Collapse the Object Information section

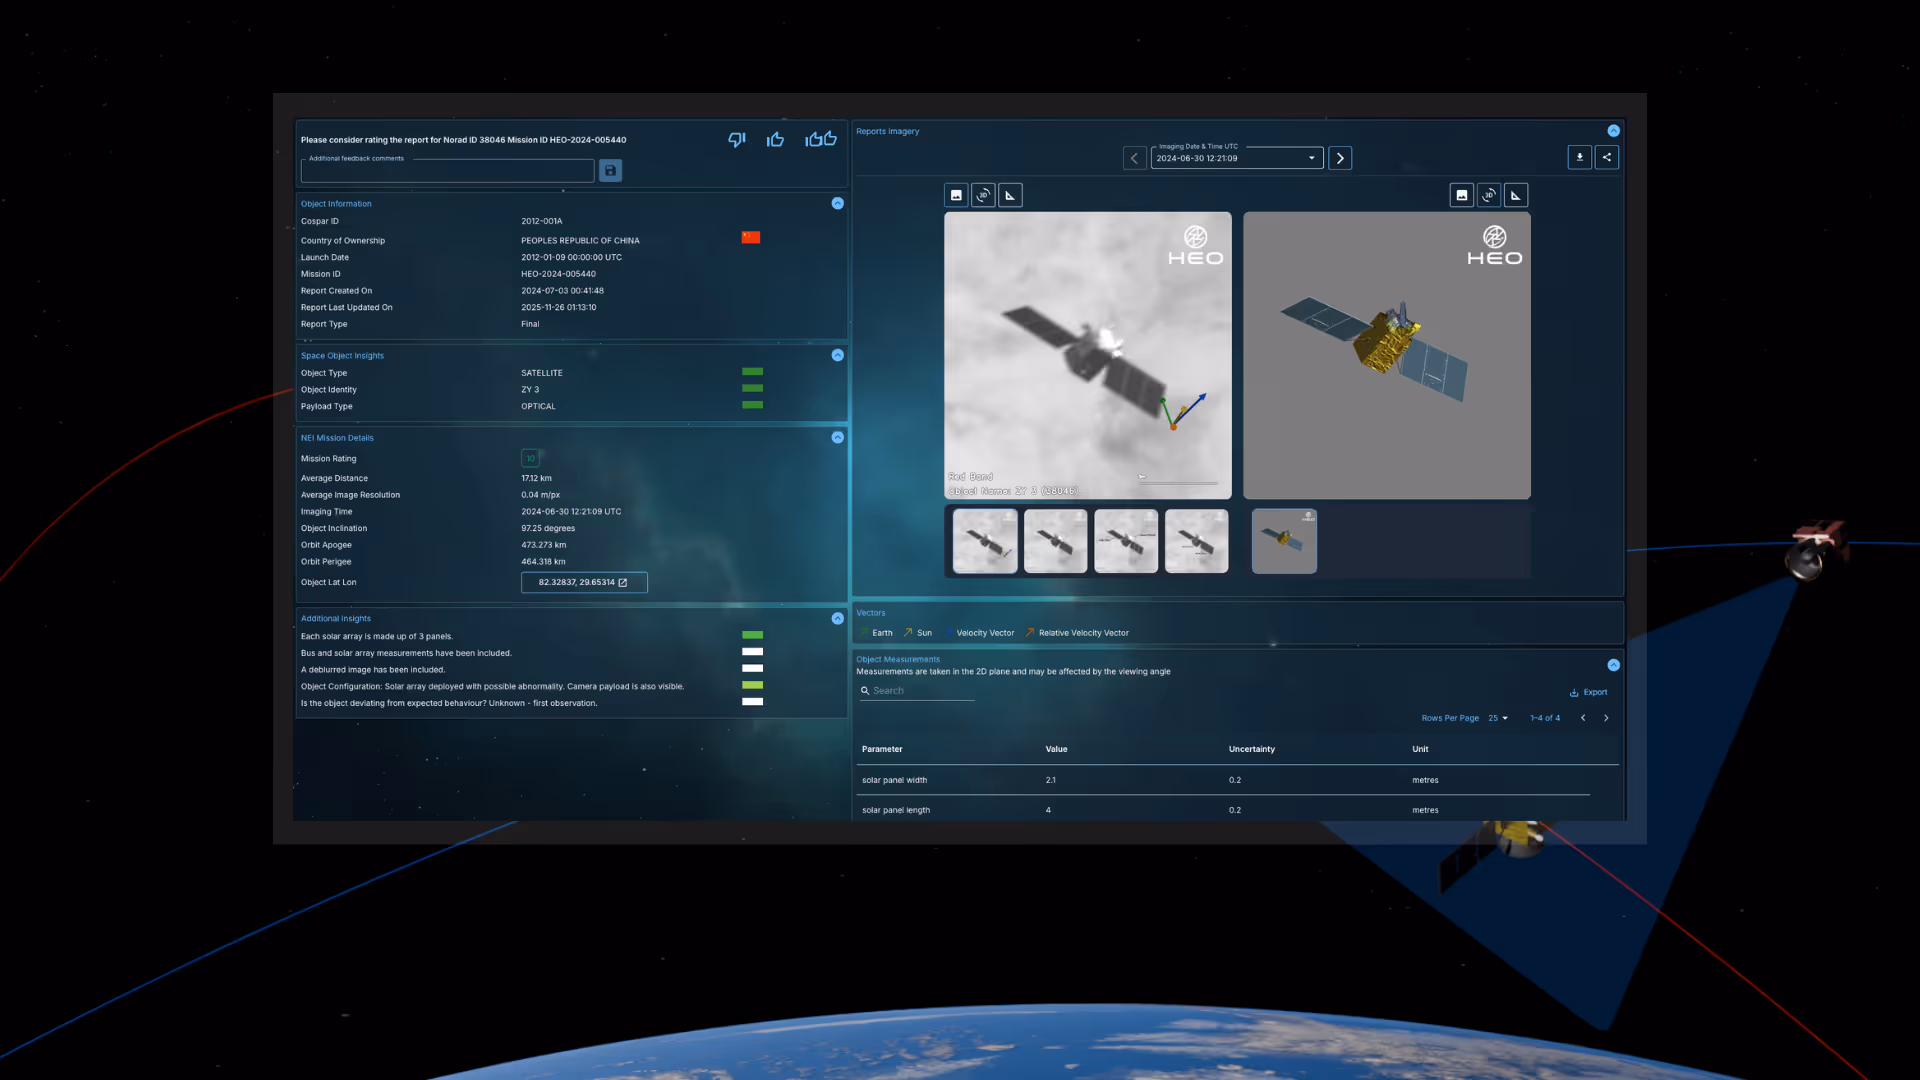coord(837,204)
